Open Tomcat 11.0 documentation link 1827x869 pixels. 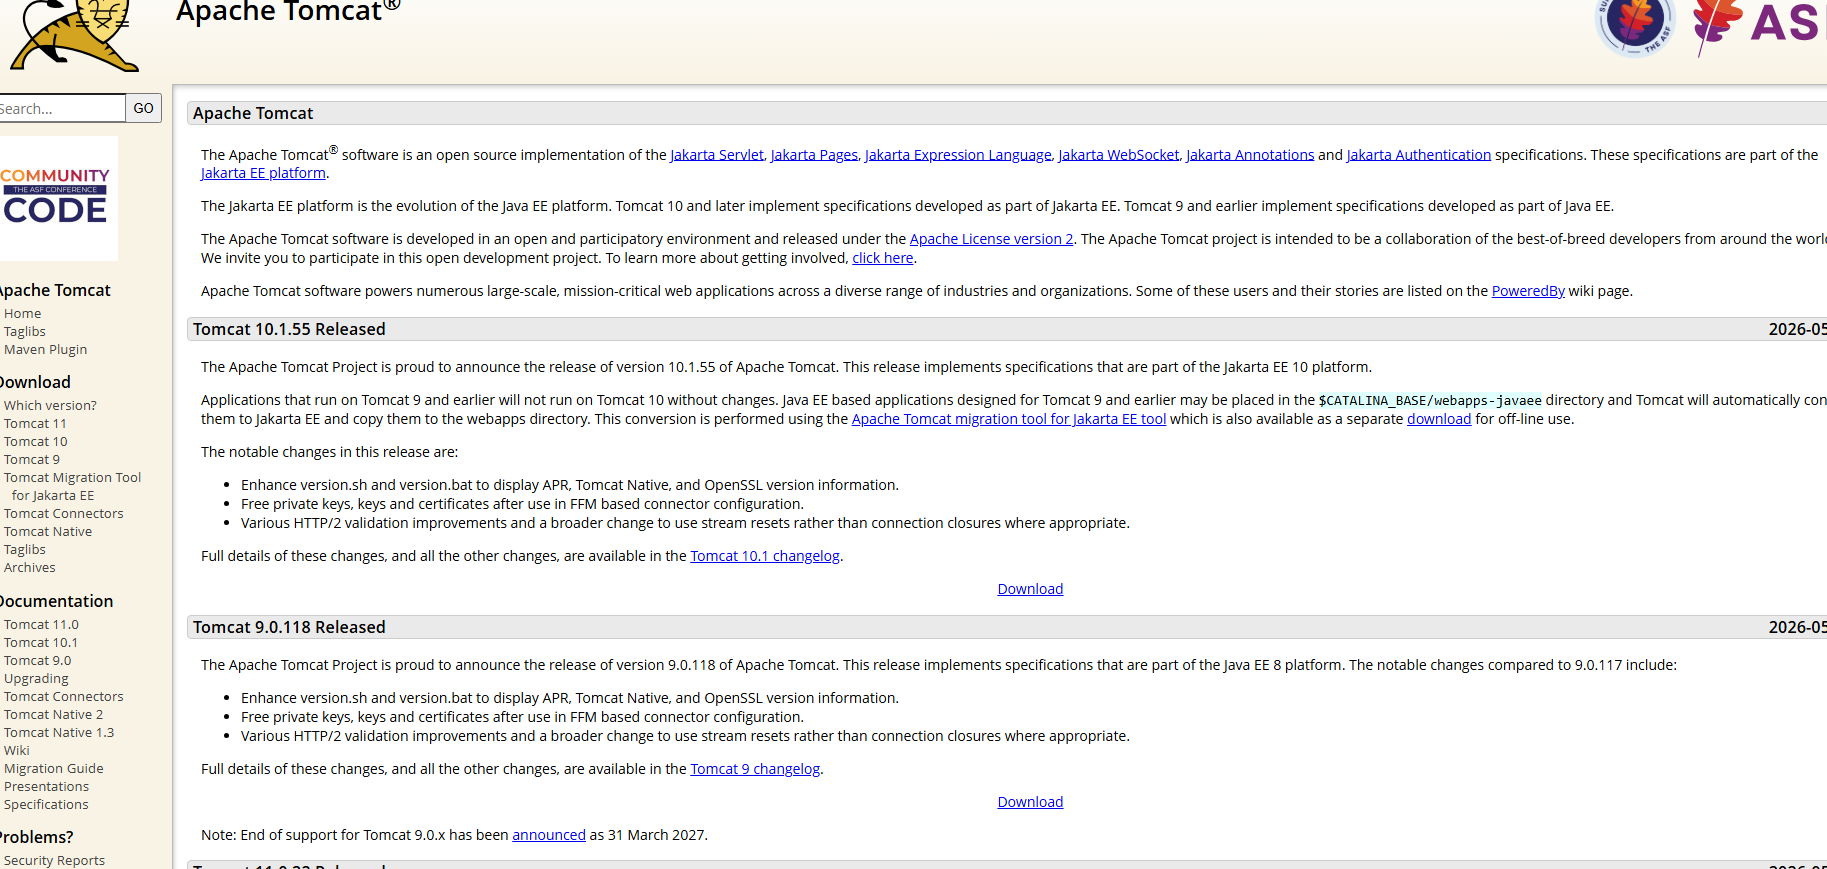pyautogui.click(x=41, y=625)
